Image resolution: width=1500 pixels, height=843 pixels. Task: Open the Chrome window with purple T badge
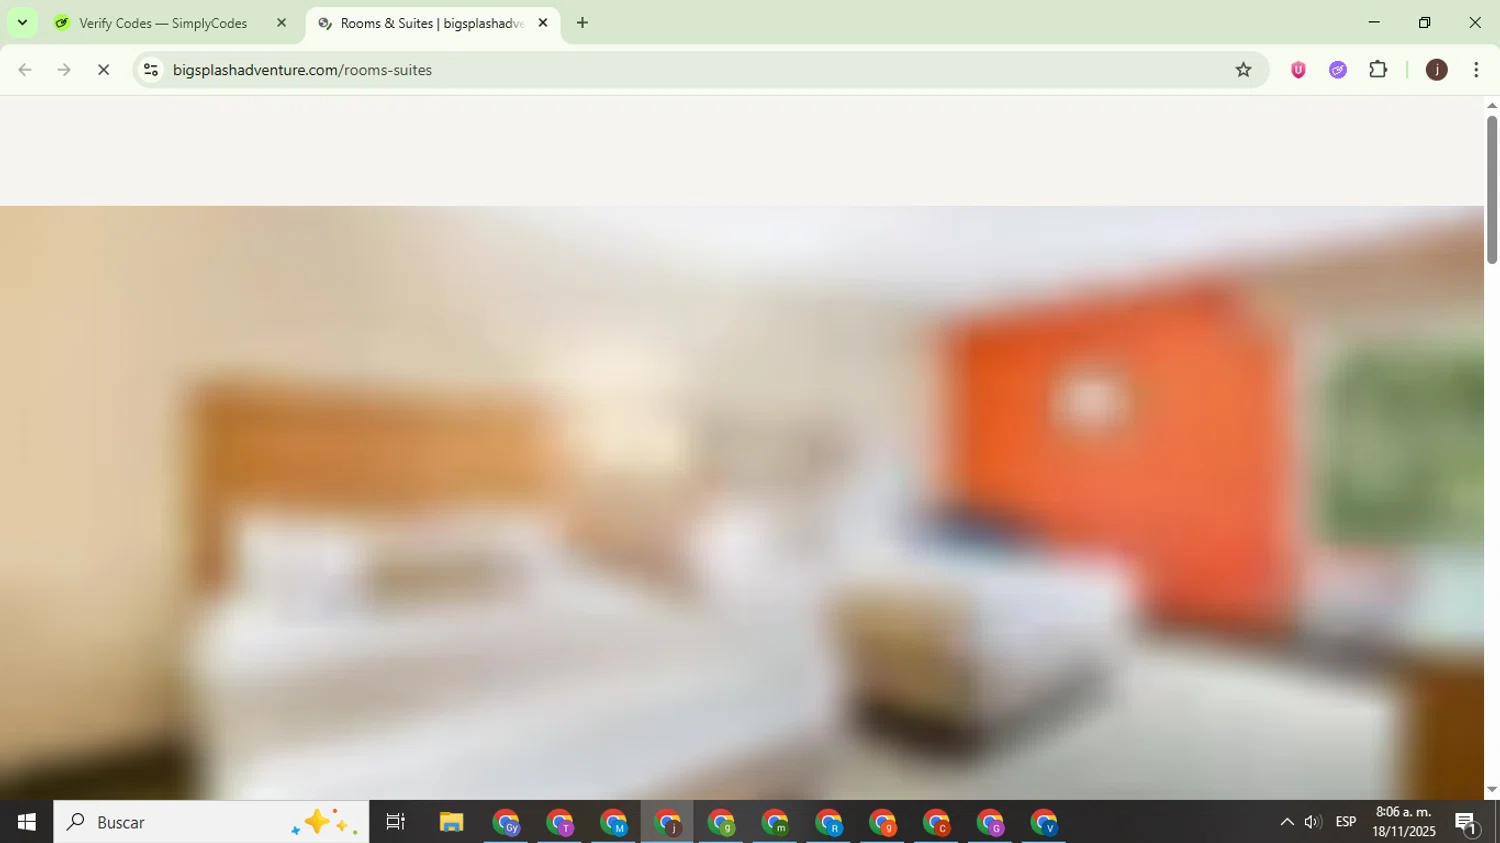tap(560, 822)
